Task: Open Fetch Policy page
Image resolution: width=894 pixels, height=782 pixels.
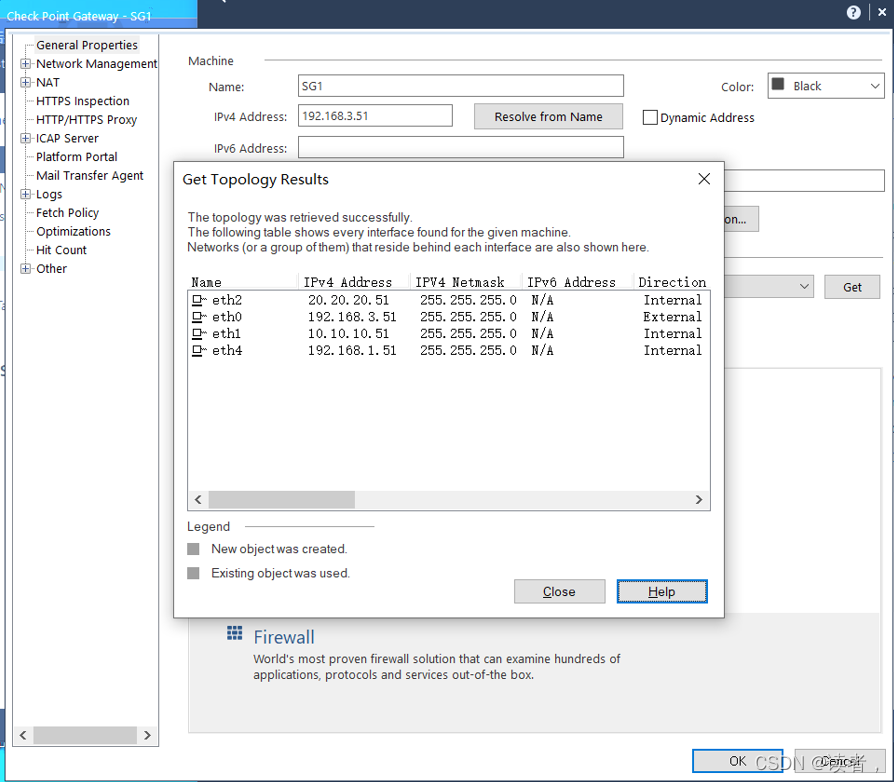Action: [x=67, y=213]
